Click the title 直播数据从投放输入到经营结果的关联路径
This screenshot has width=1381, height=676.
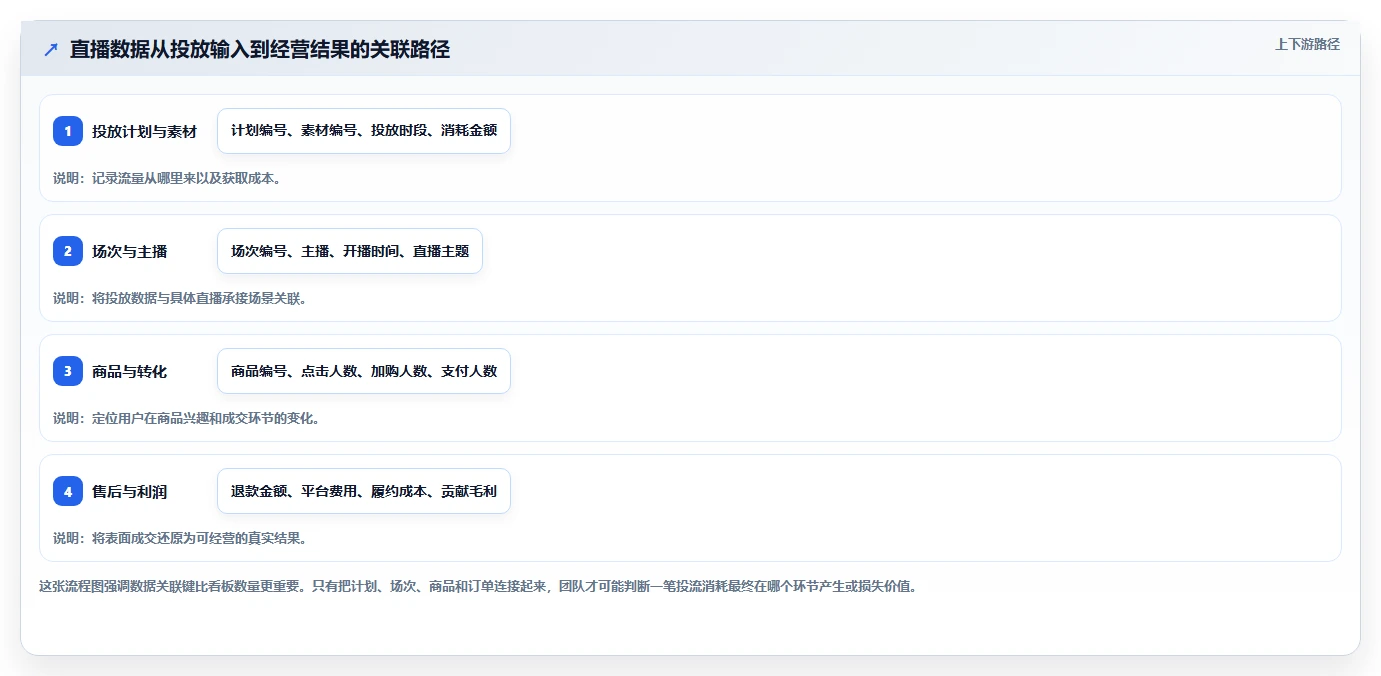pyautogui.click(x=260, y=50)
